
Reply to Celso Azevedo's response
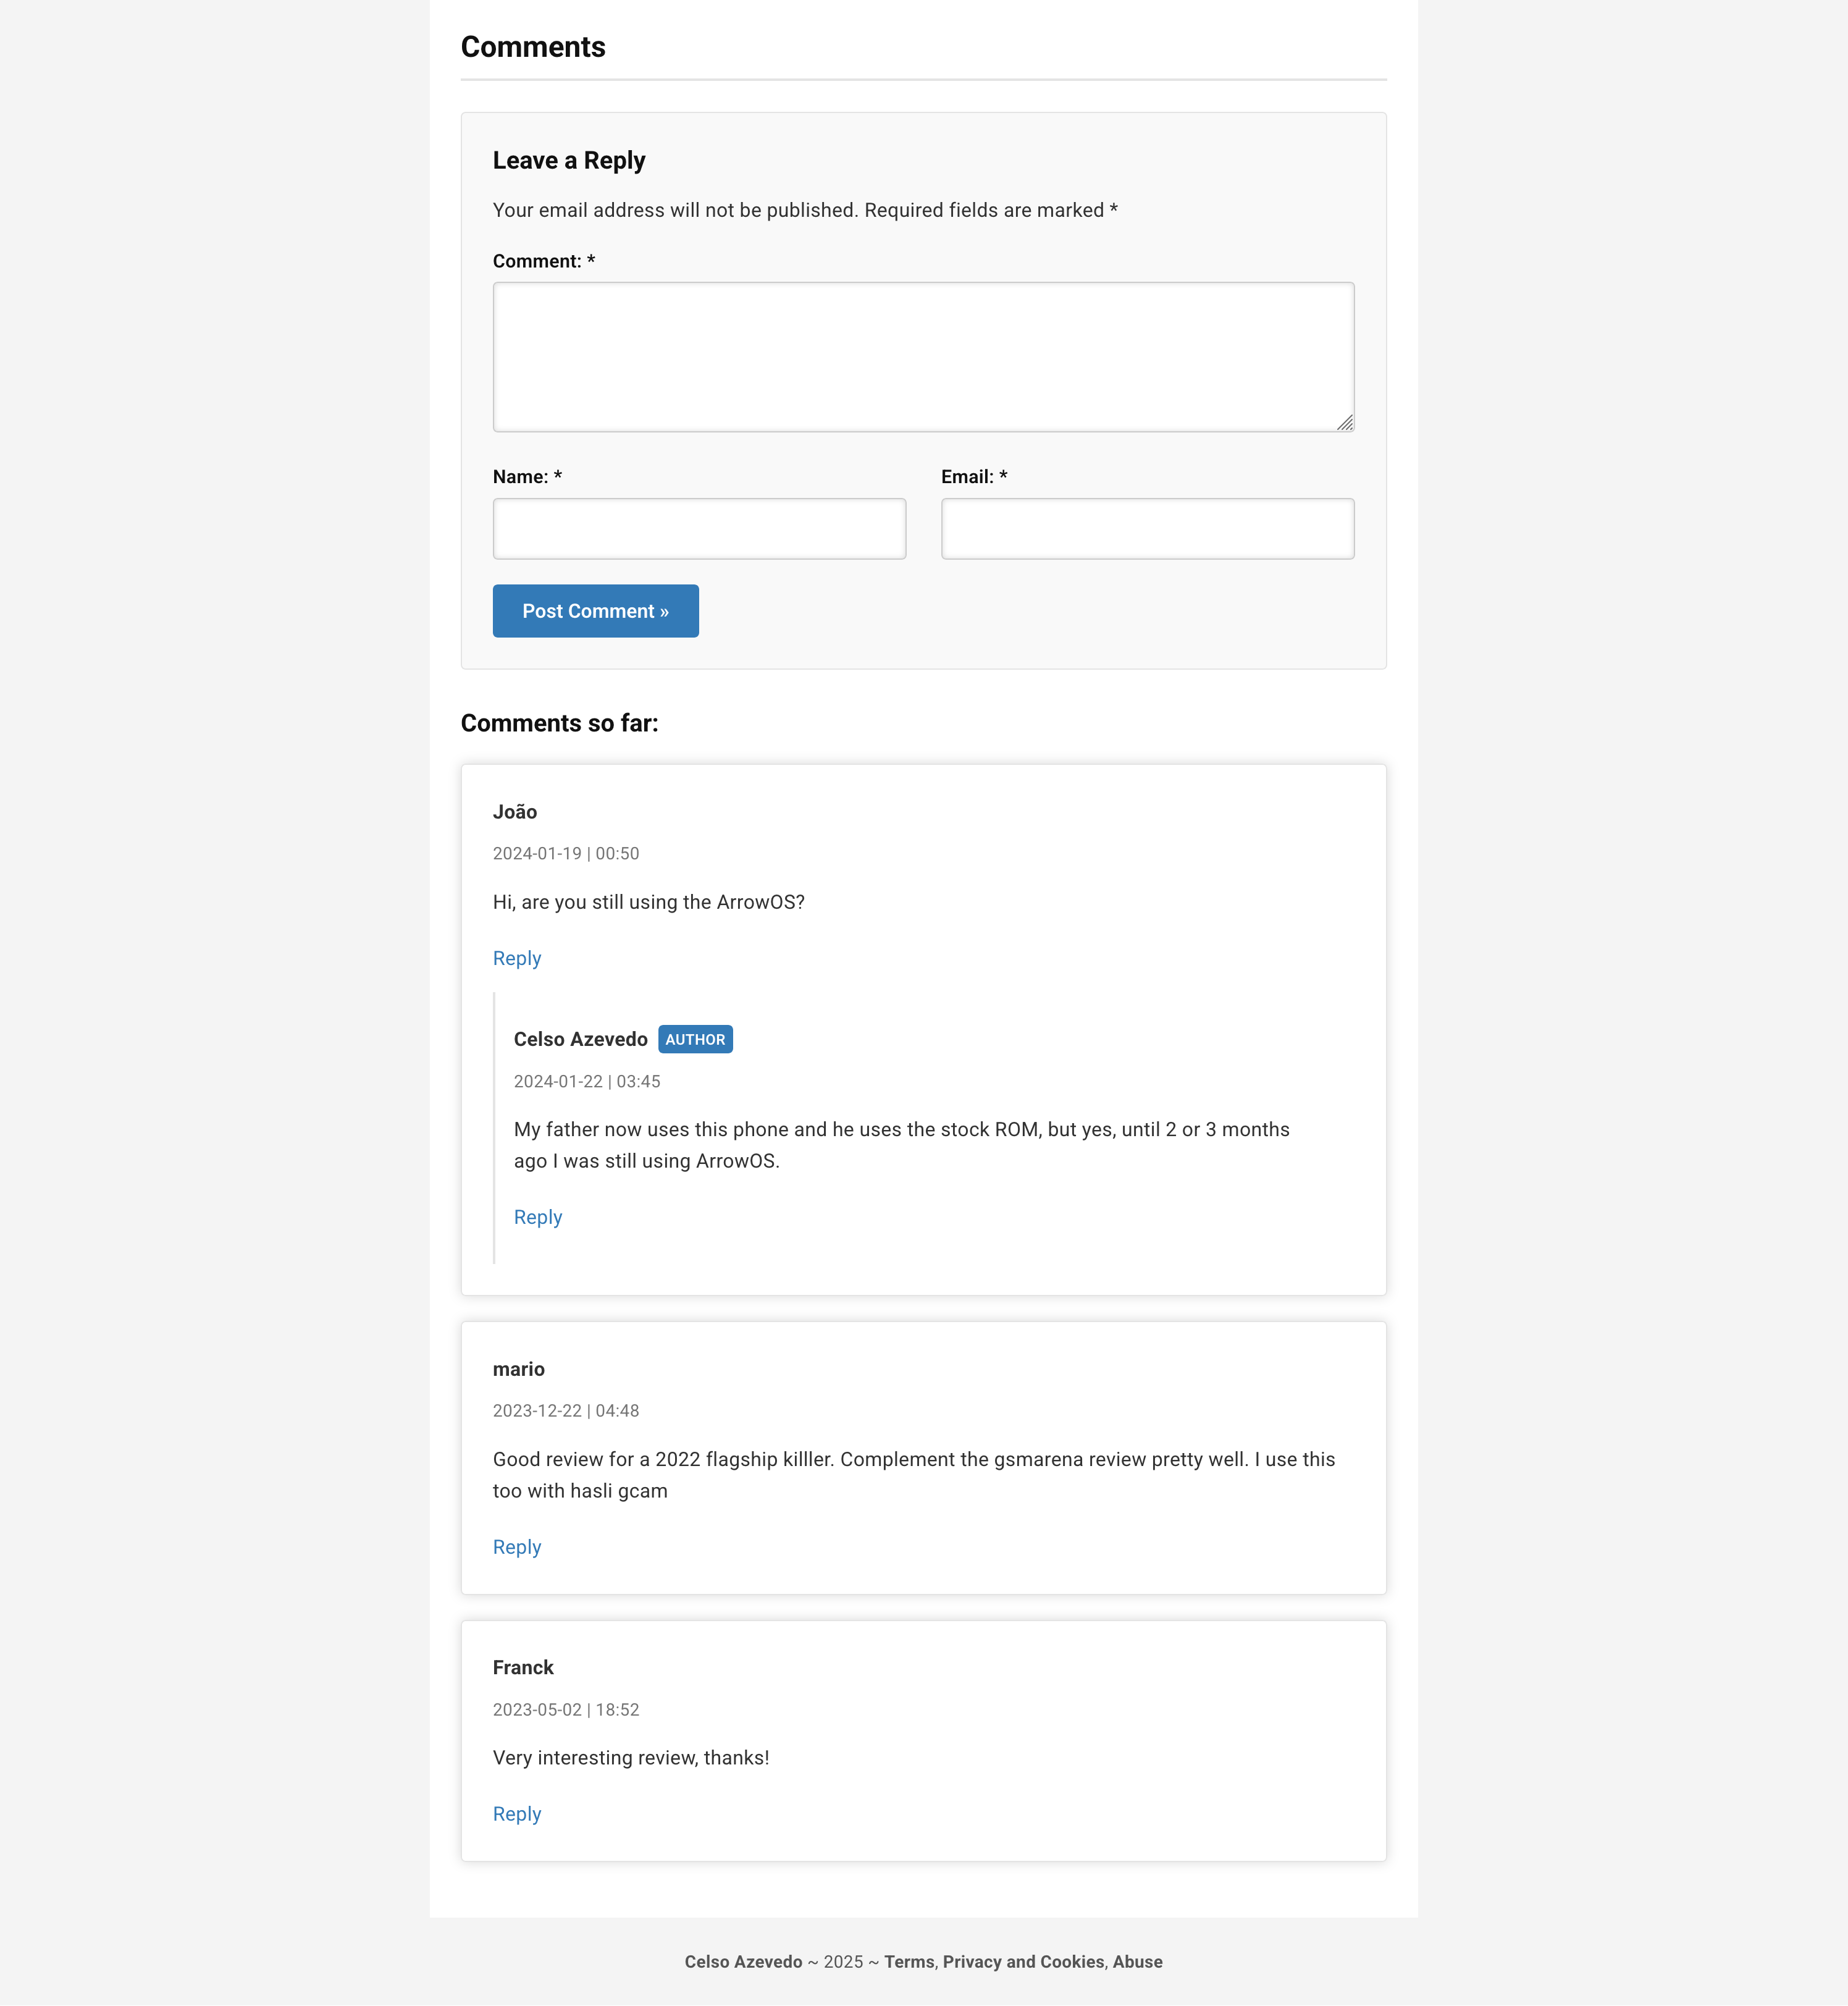(537, 1217)
